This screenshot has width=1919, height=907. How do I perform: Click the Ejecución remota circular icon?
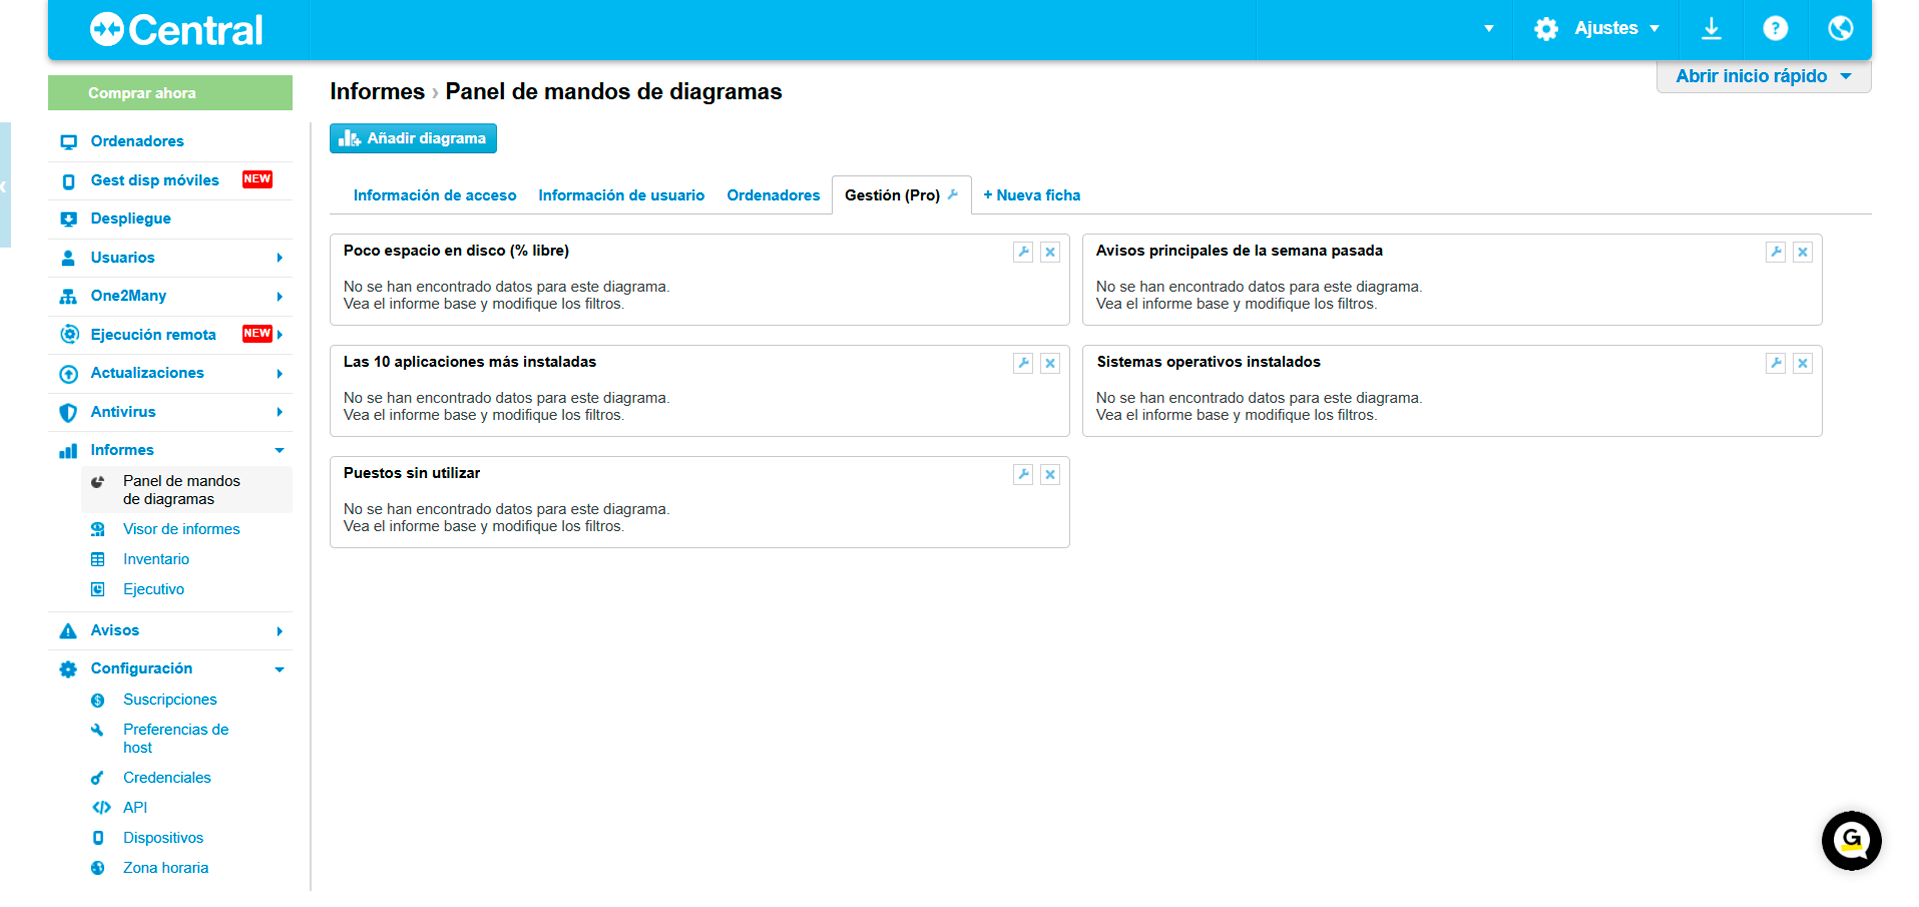tap(68, 334)
